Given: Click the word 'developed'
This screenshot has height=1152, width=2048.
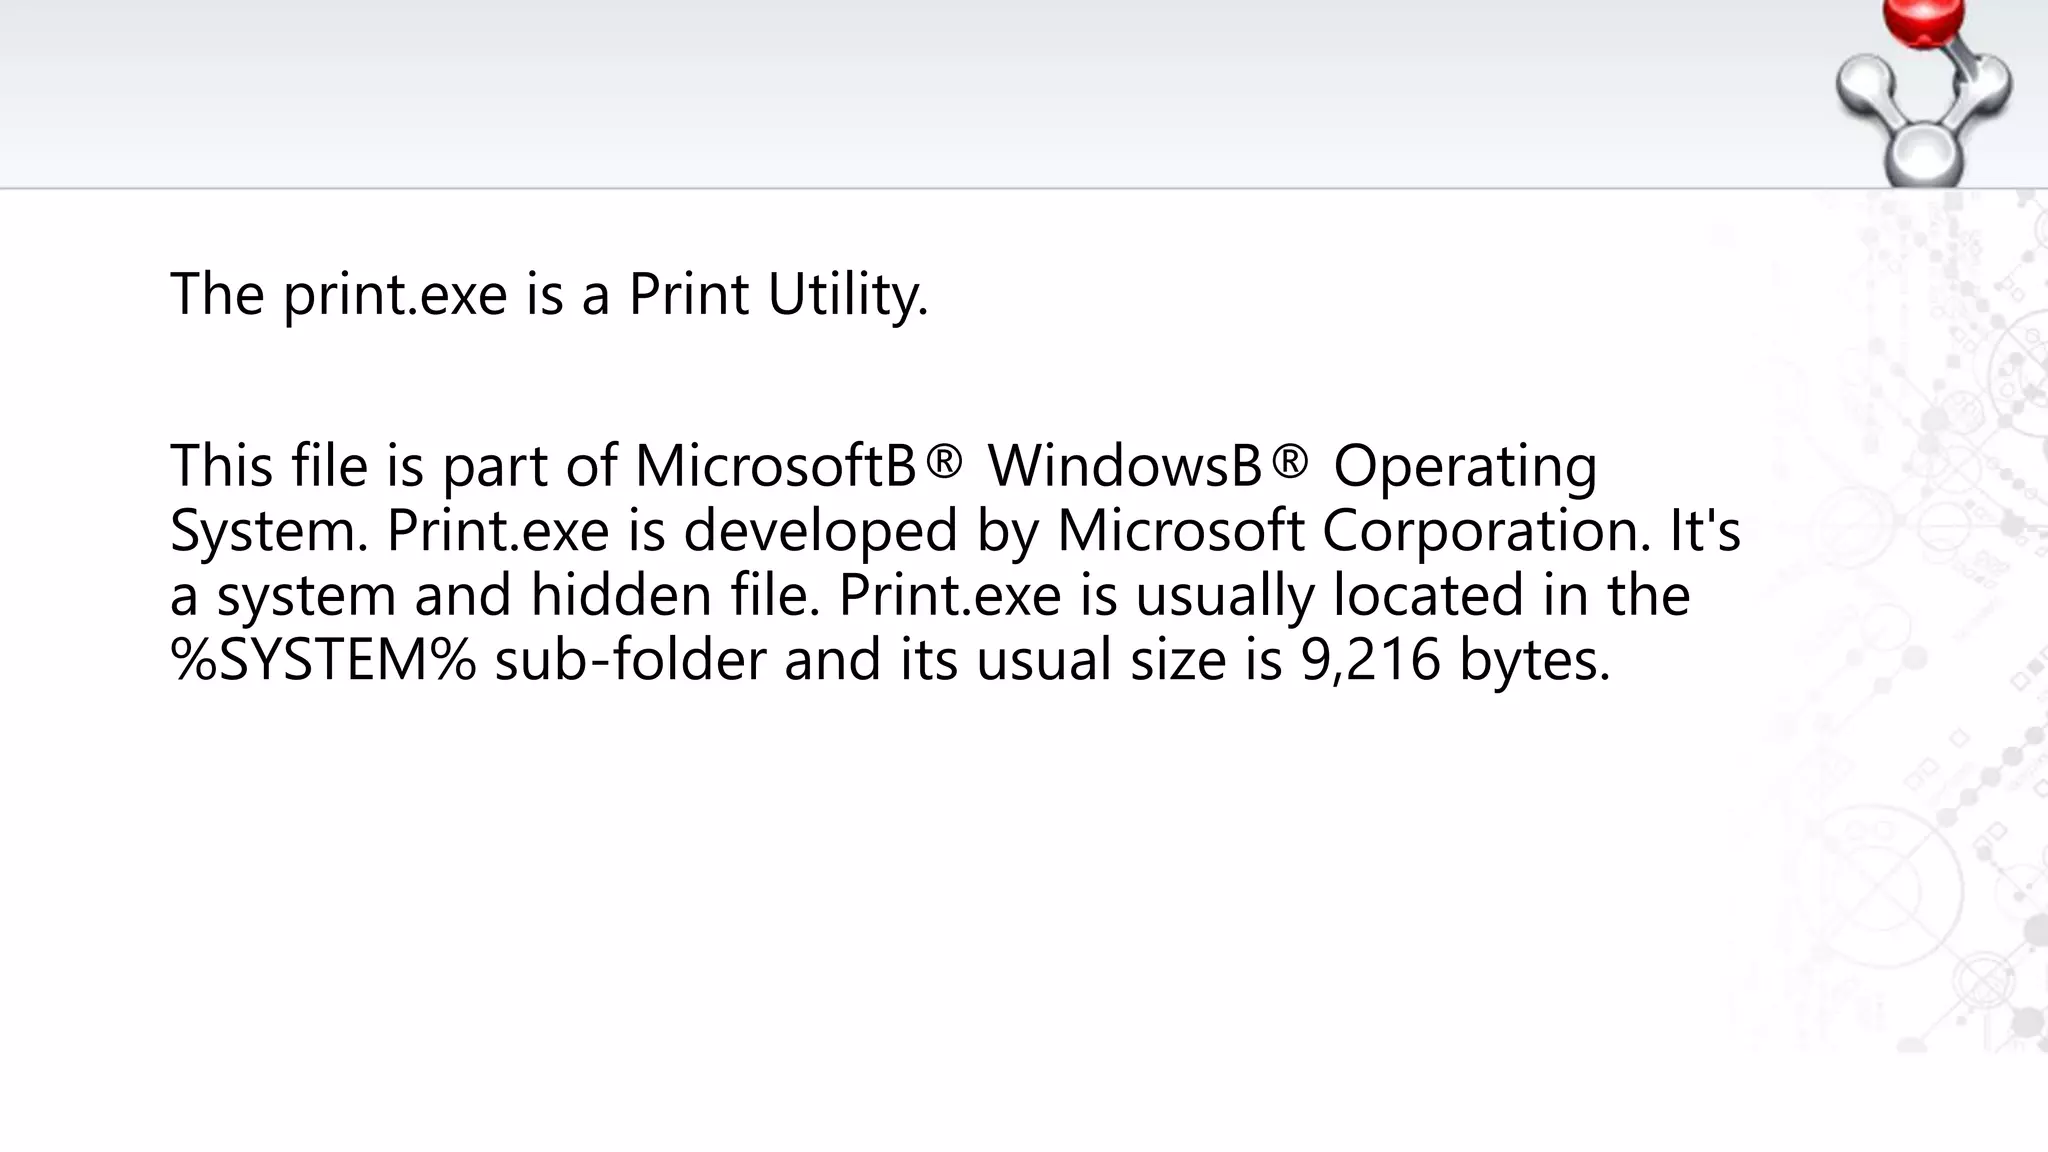Looking at the screenshot, I should (x=821, y=531).
